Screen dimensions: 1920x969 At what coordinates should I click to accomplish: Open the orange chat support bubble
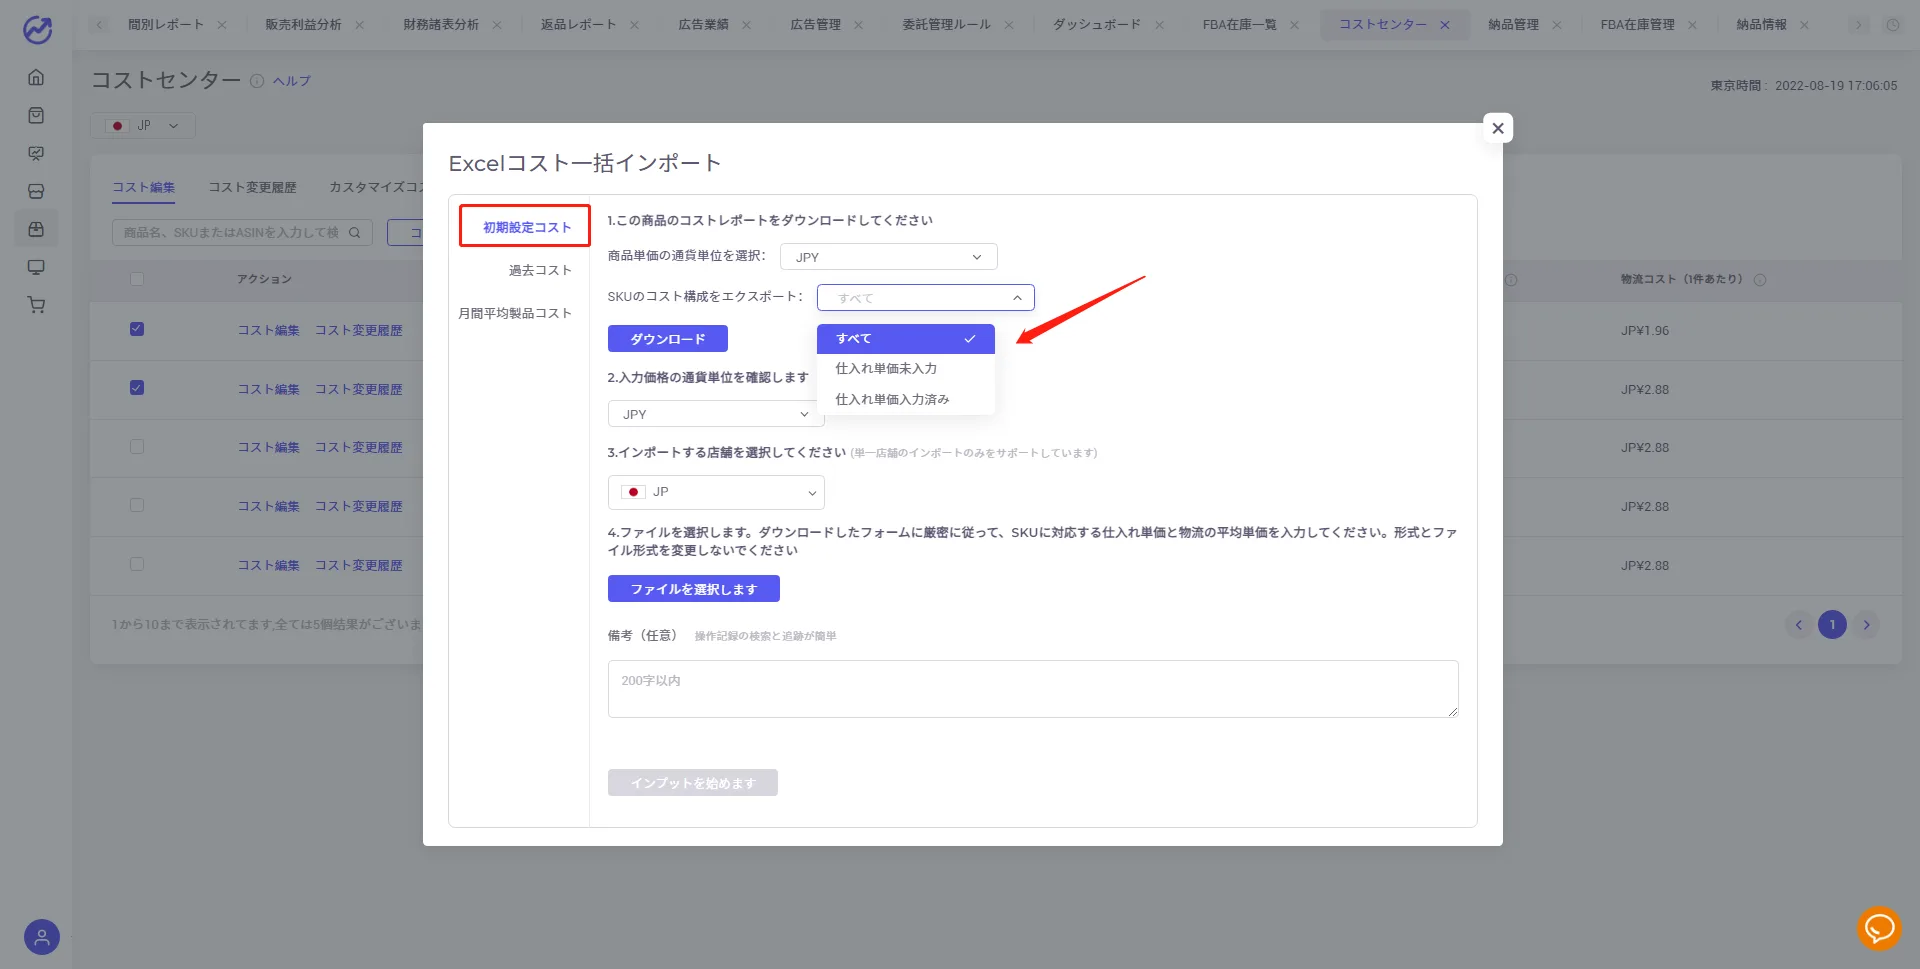tap(1878, 929)
